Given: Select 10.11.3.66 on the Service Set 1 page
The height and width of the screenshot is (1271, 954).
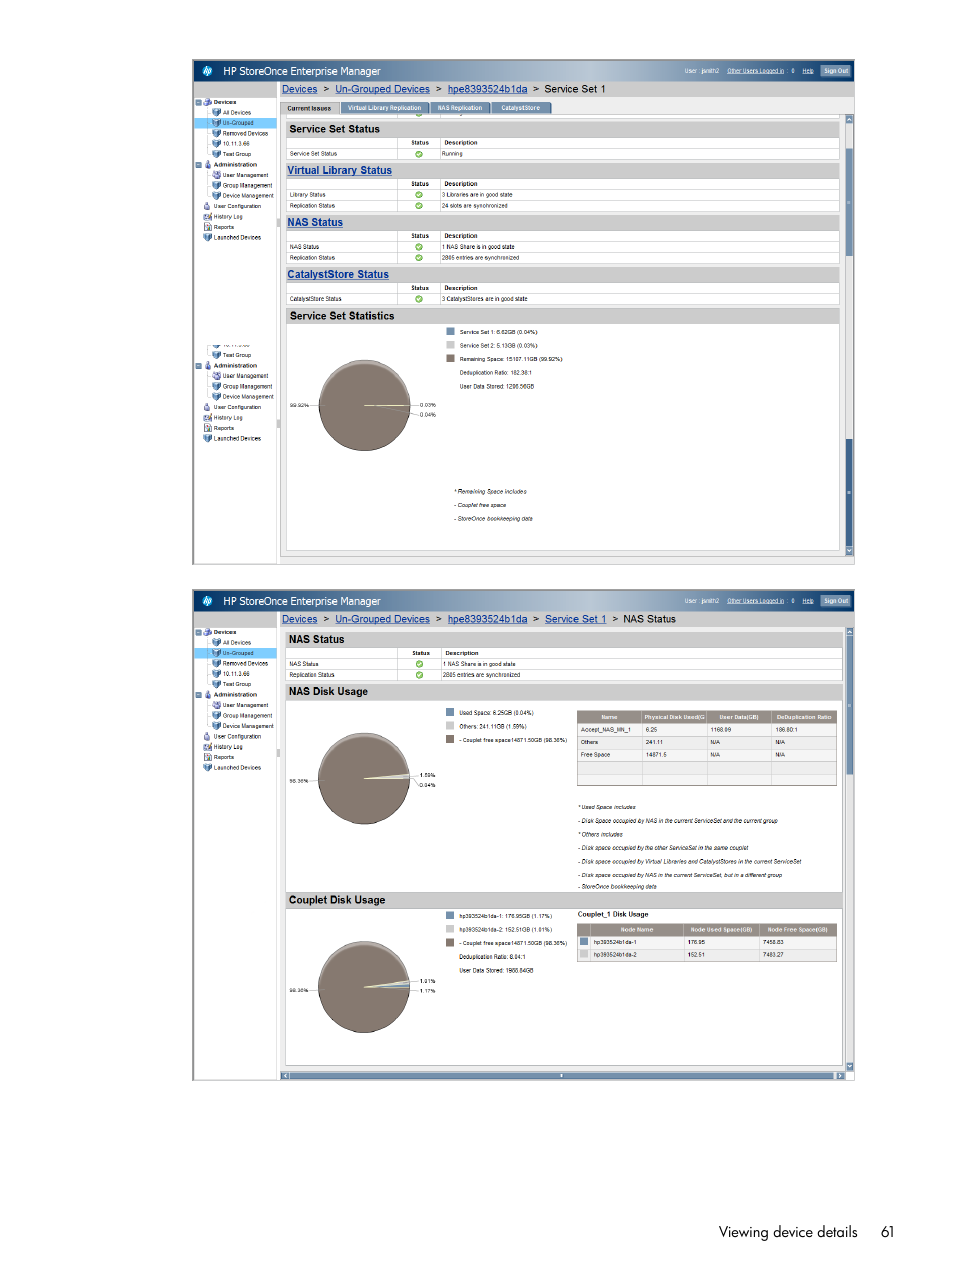Looking at the screenshot, I should [x=236, y=144].
